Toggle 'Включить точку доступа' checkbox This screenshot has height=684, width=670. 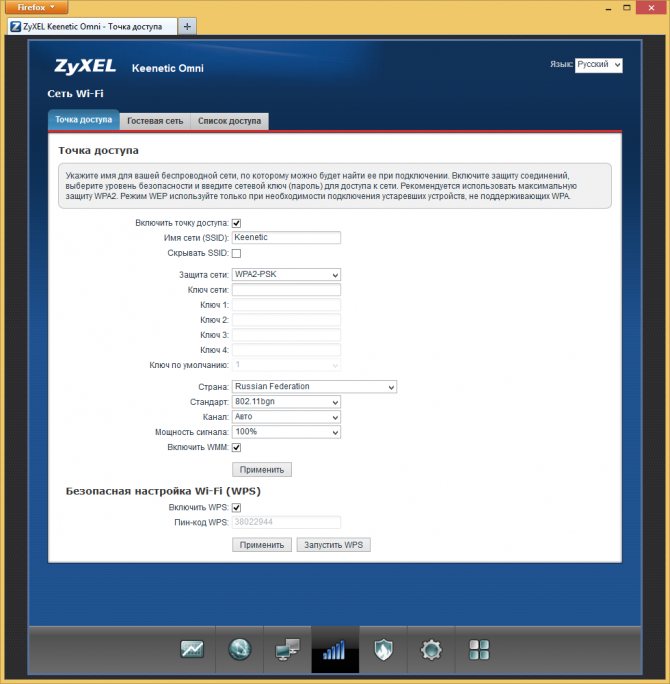[x=236, y=223]
